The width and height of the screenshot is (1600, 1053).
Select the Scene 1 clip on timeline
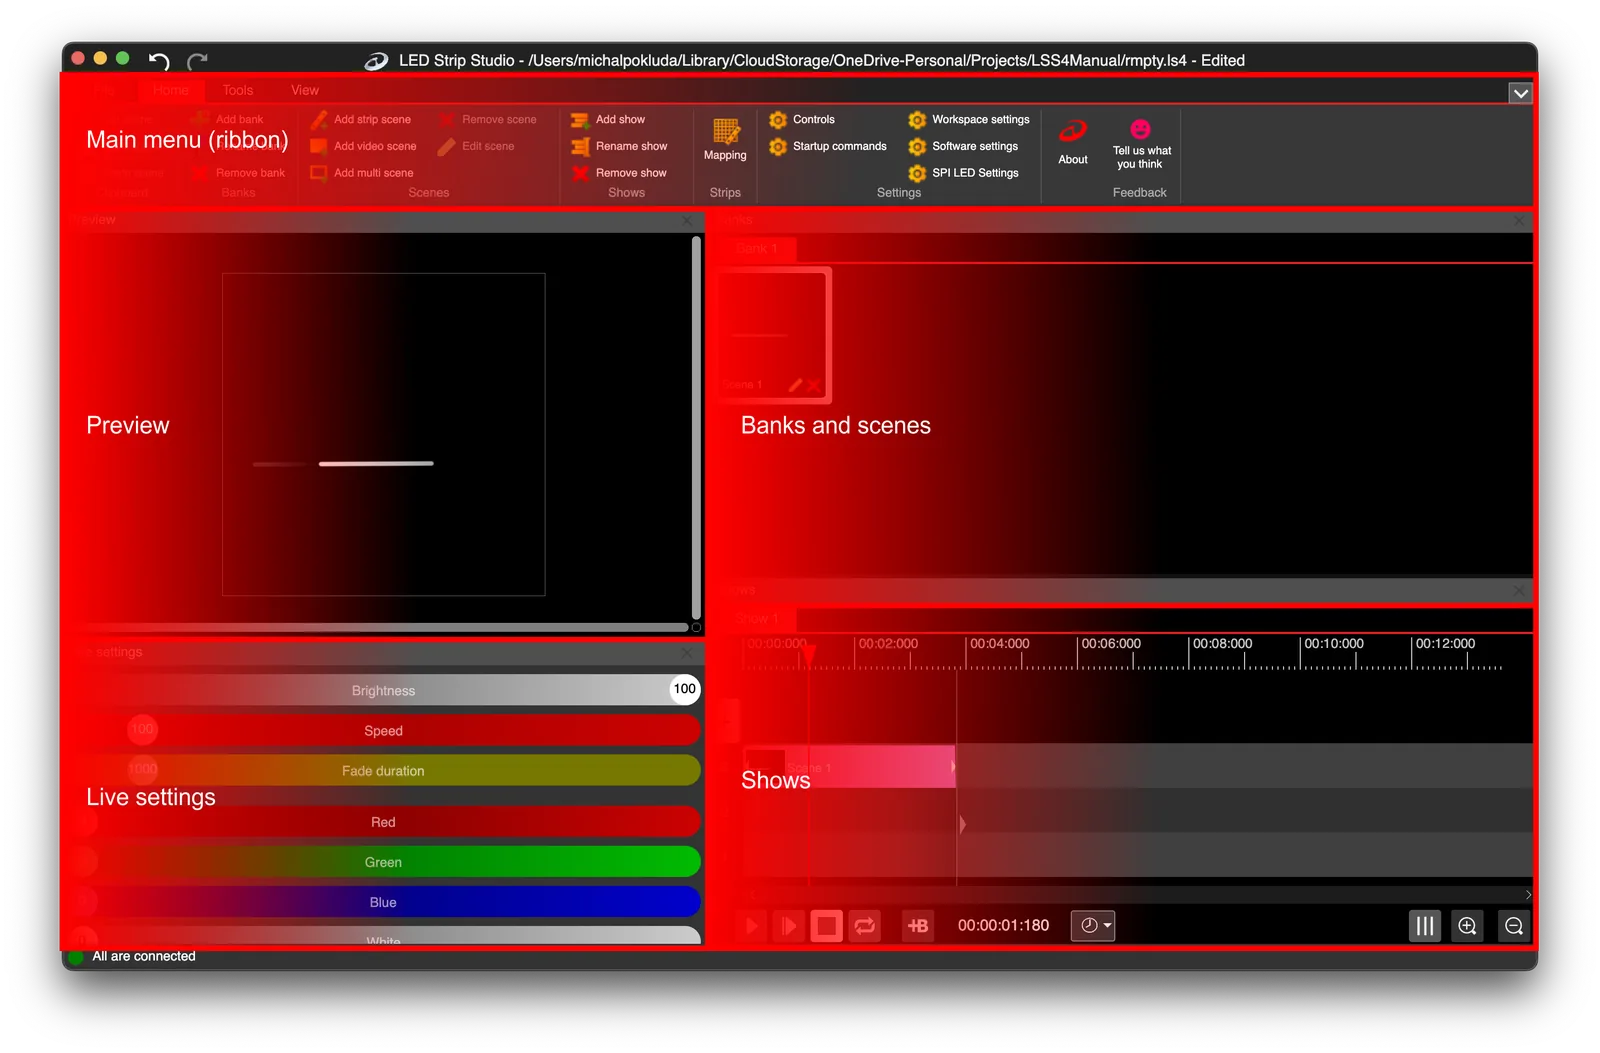(x=849, y=767)
